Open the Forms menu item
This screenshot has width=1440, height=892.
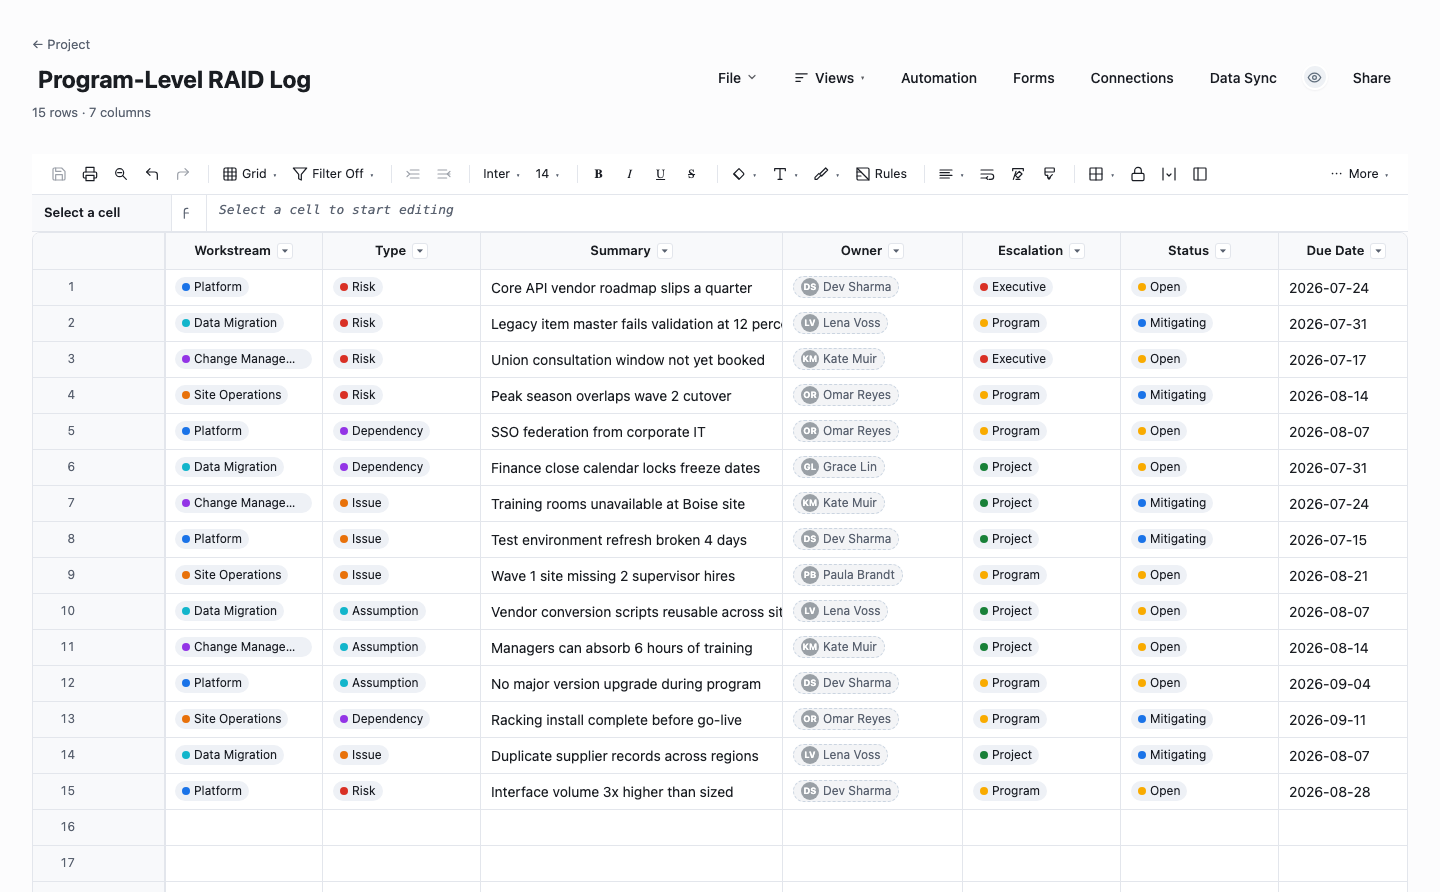click(x=1034, y=78)
